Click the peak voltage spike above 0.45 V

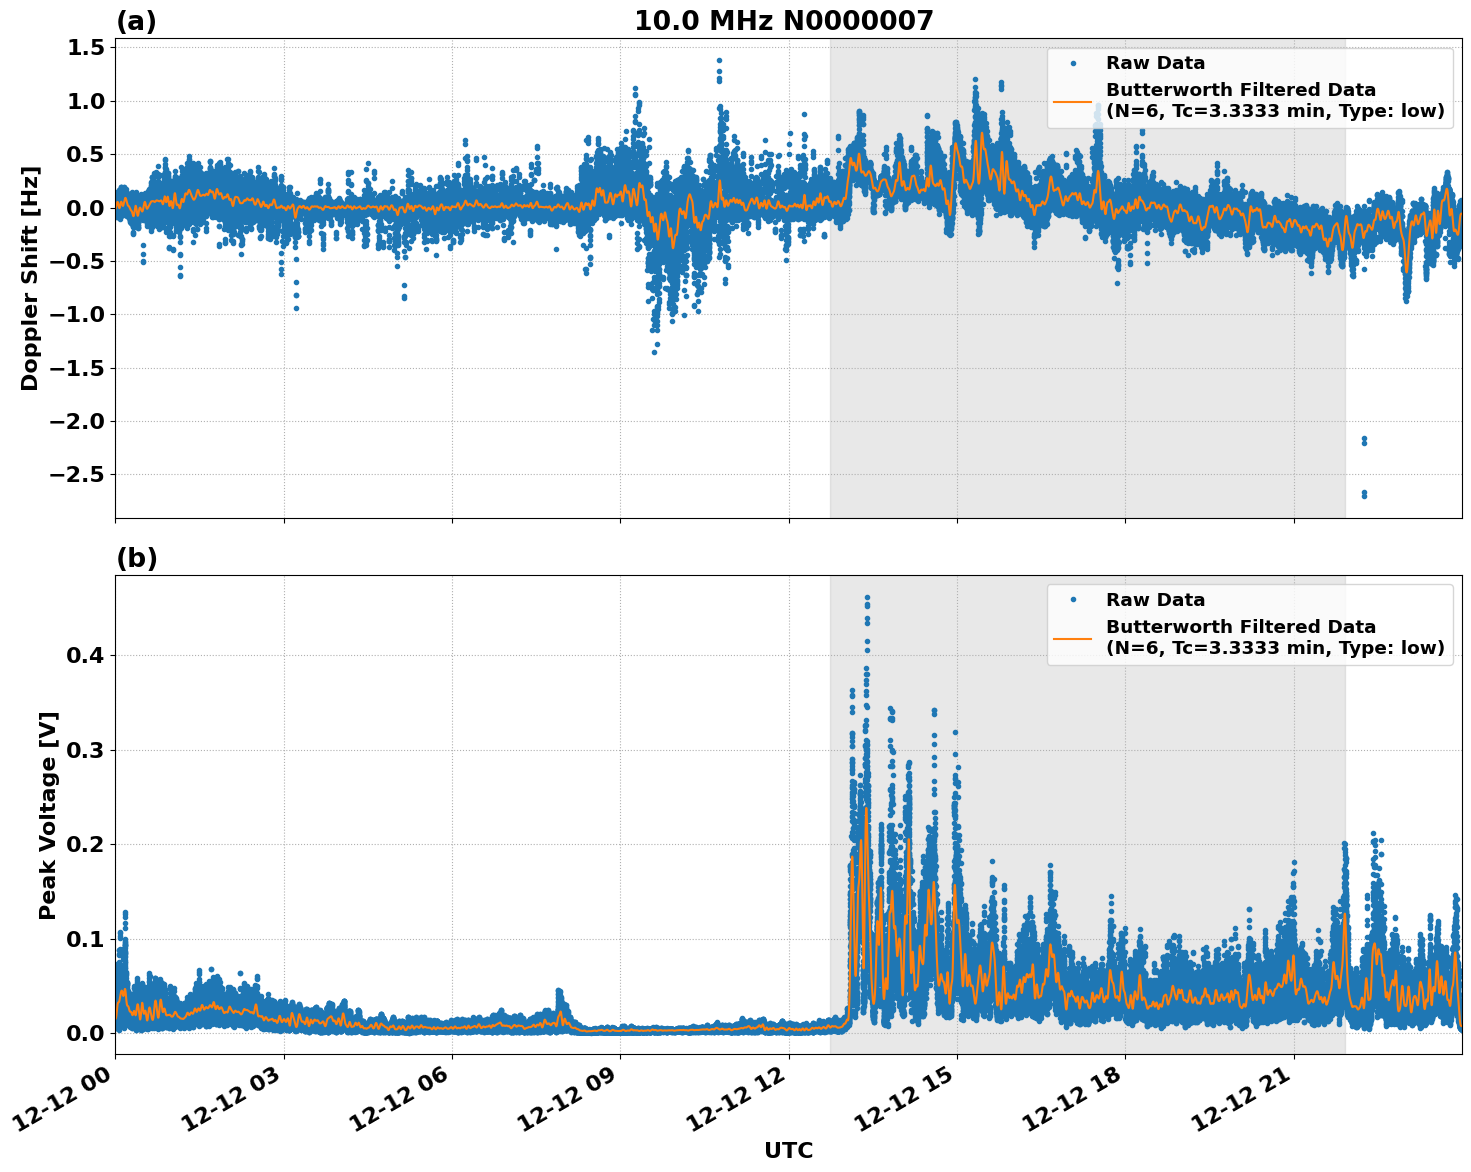pyautogui.click(x=866, y=598)
